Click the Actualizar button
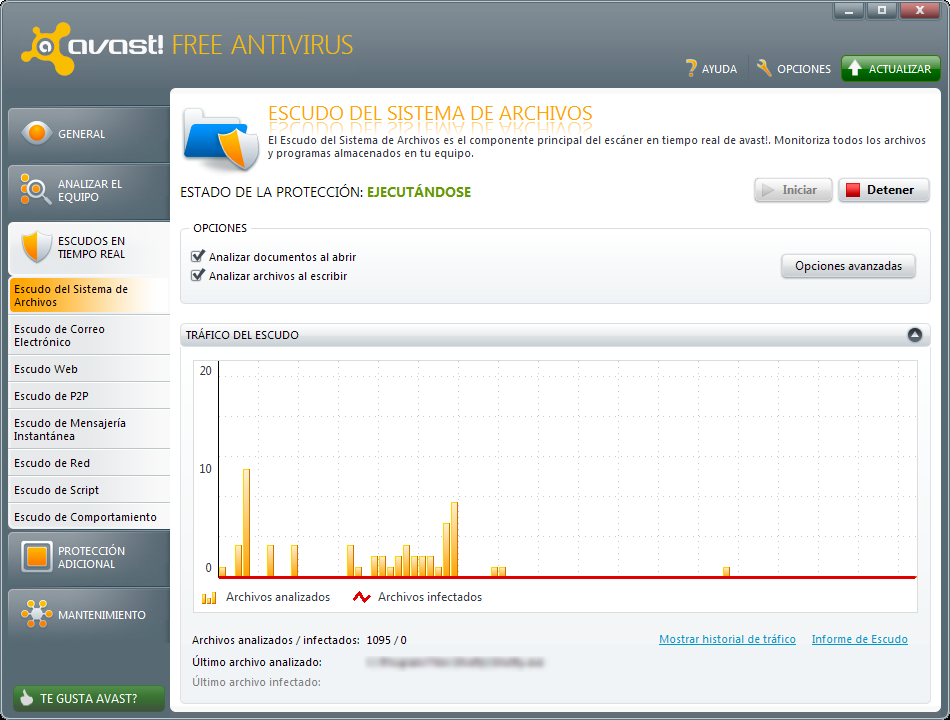The width and height of the screenshot is (950, 720). (891, 68)
